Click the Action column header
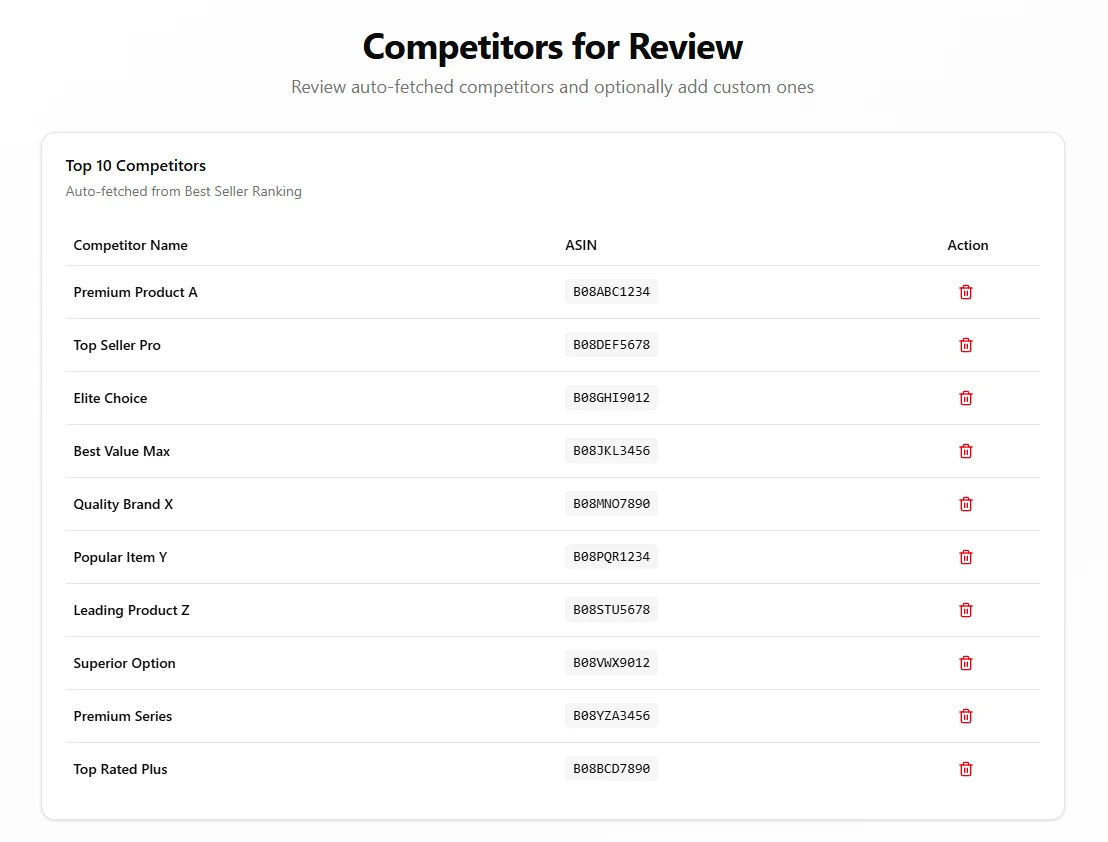Screen dimensions: 1108x842 [x=967, y=245]
